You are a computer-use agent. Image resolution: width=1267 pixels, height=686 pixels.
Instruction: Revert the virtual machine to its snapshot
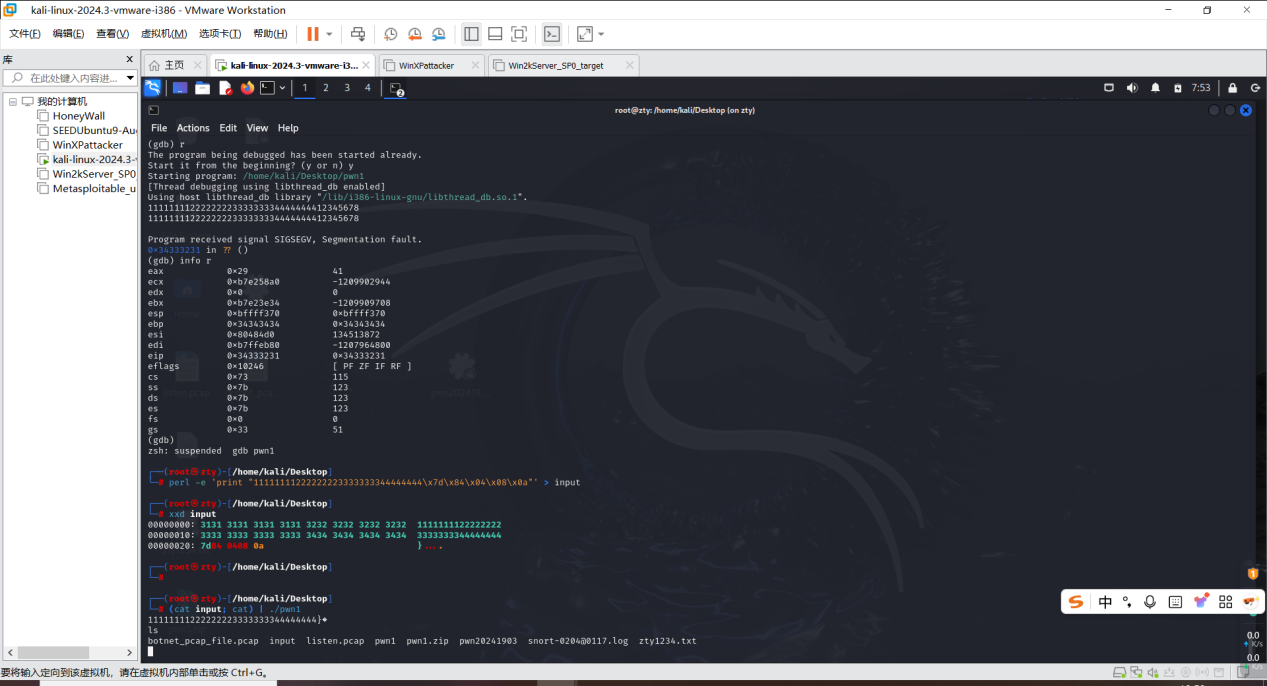415,34
